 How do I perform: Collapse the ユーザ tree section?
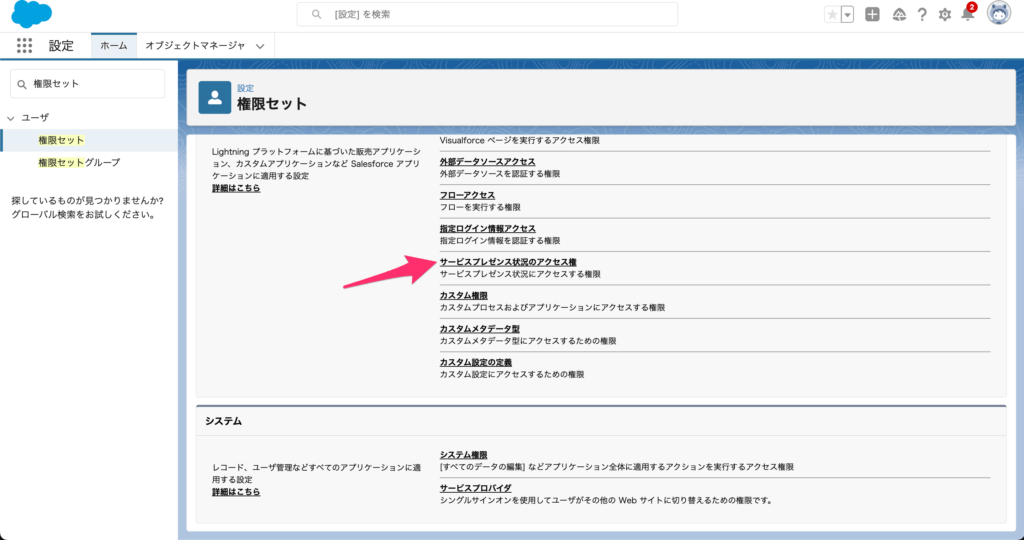coord(11,118)
